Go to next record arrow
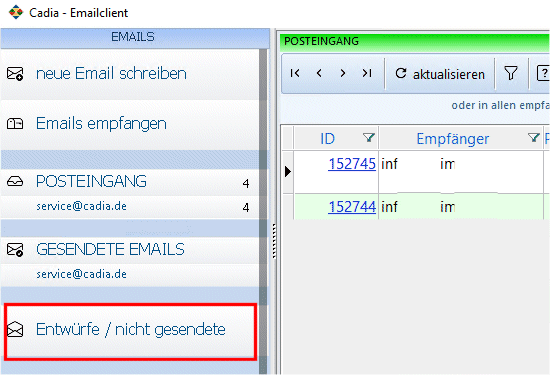Viewport: 550px width, 375px height. (x=343, y=73)
